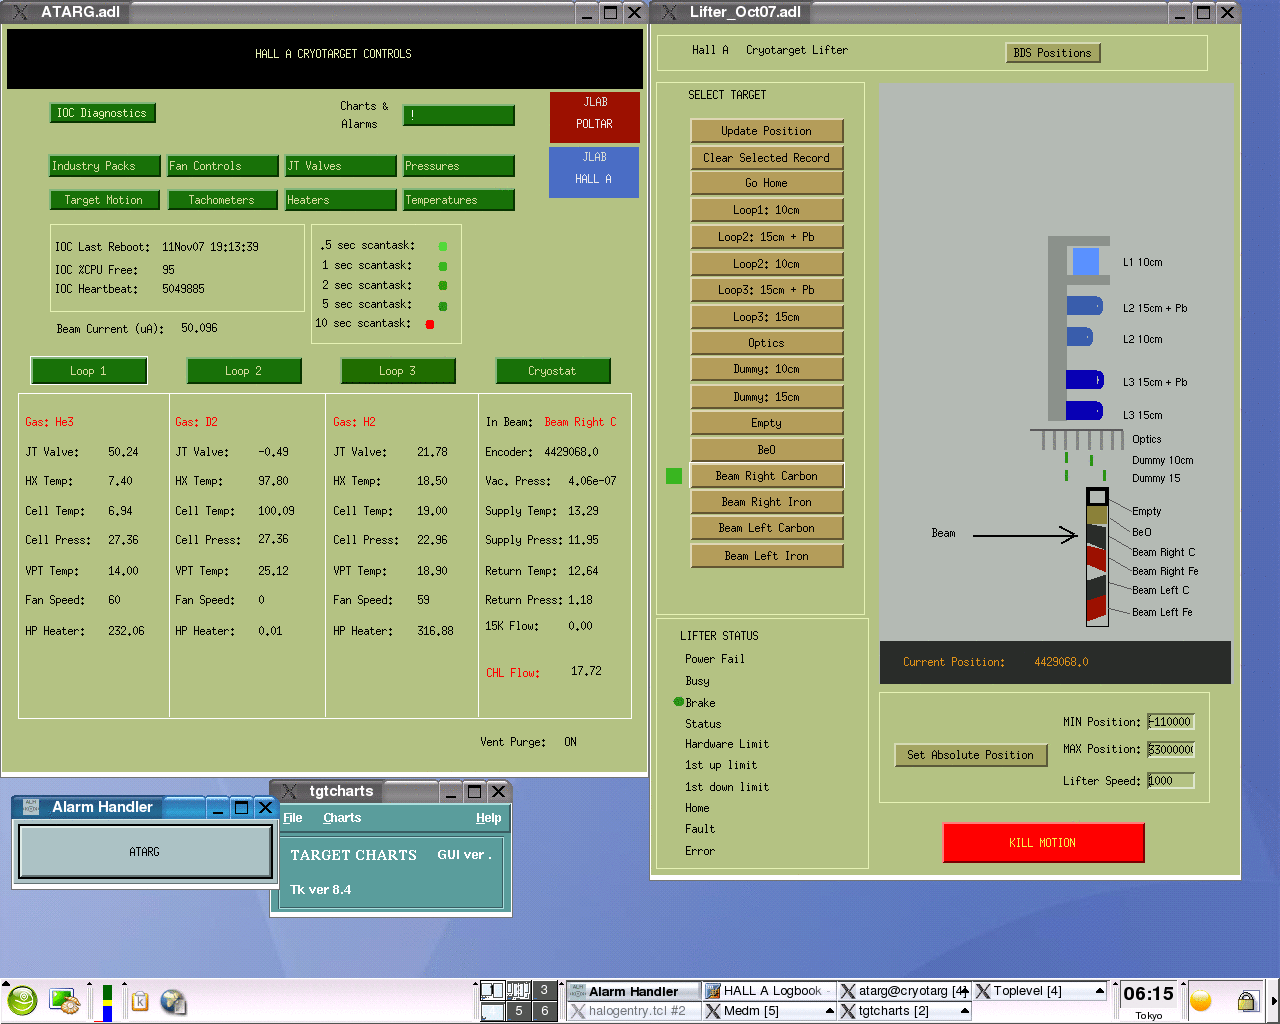Select target Loop1: 10cm
This screenshot has height=1024, width=1280.
[767, 210]
